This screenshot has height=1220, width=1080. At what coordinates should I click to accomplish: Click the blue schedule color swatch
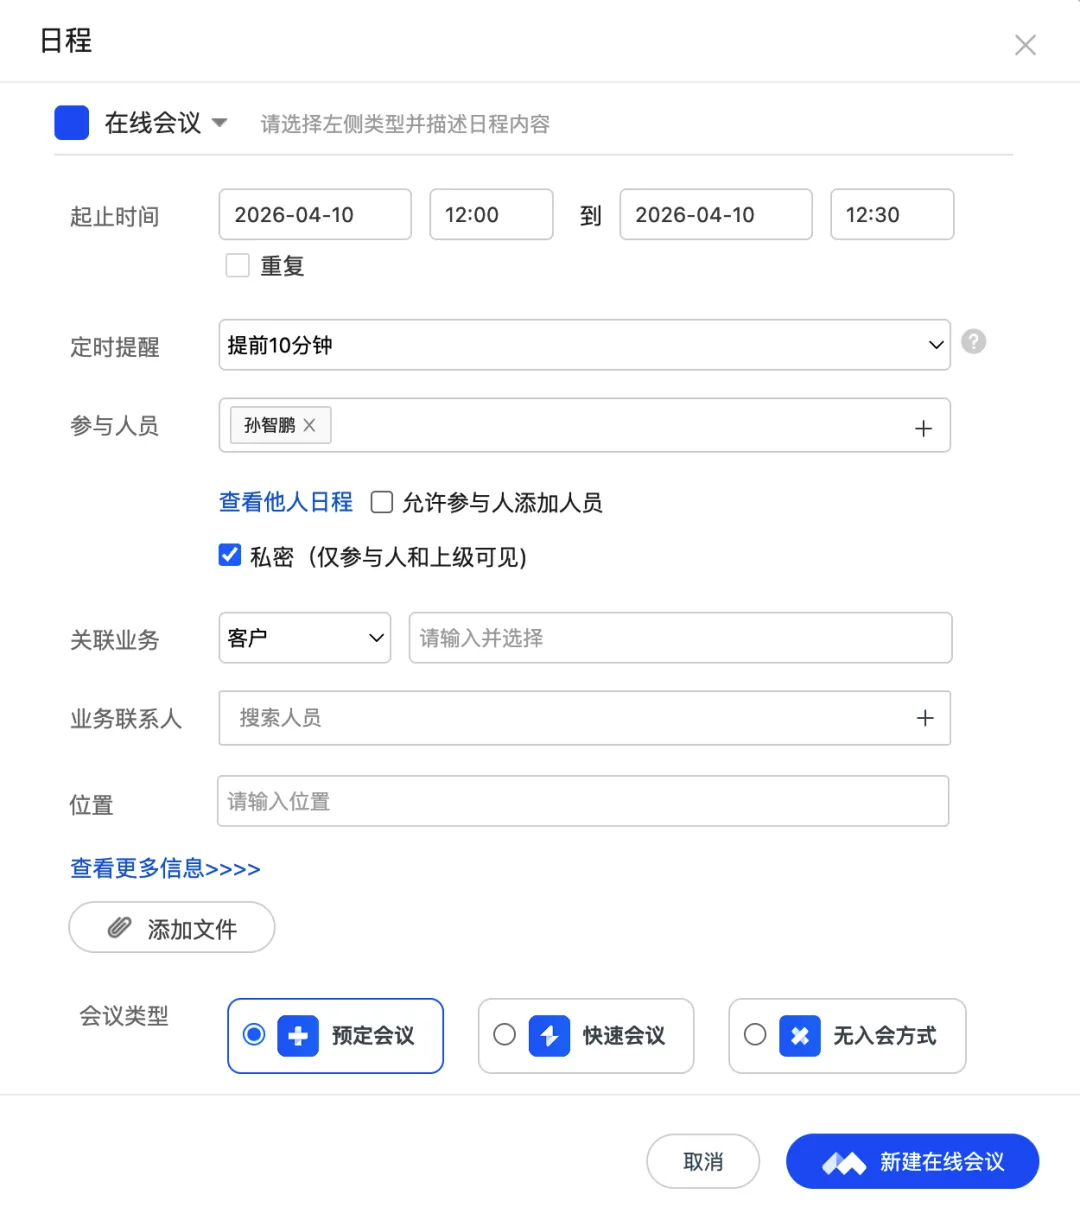72,123
